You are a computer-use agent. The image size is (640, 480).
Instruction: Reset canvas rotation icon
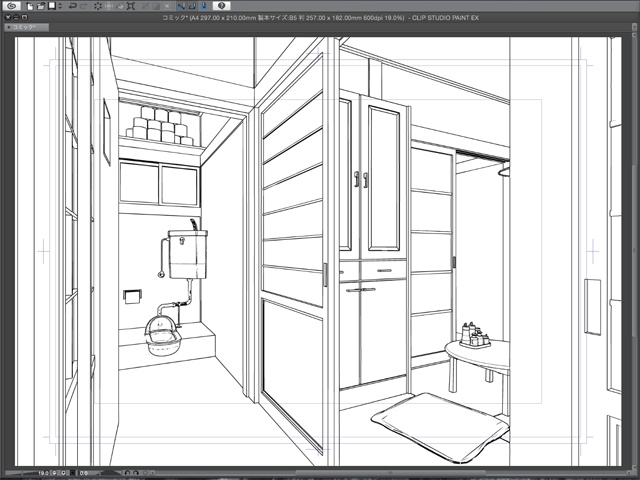click(145, 473)
